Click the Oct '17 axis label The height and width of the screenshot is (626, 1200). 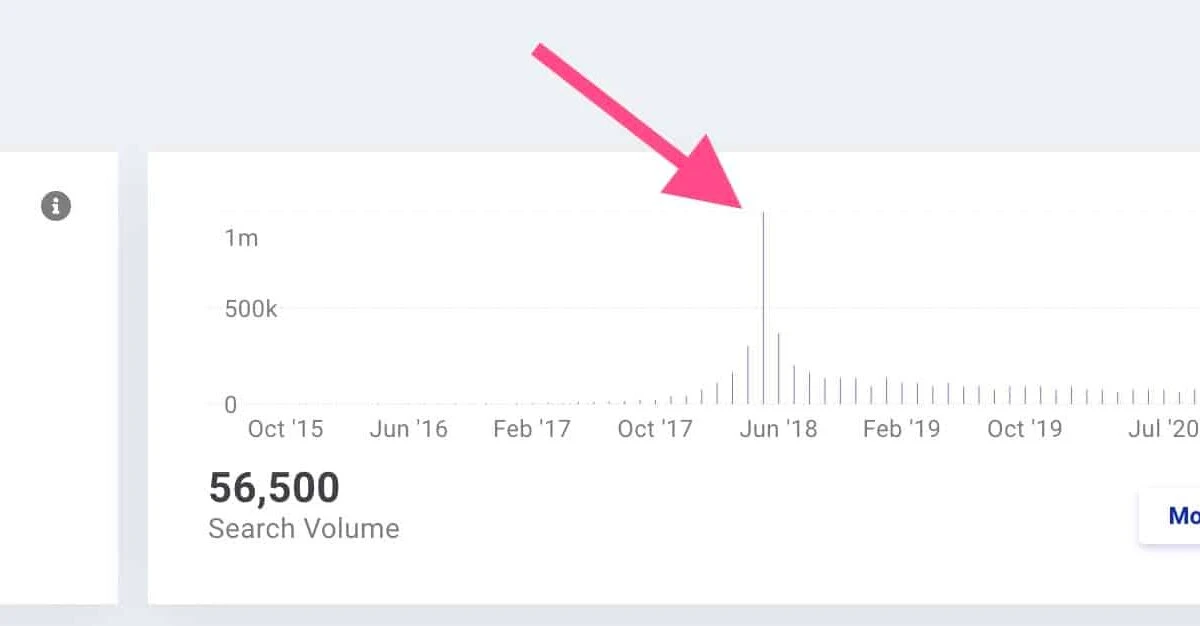(x=655, y=429)
